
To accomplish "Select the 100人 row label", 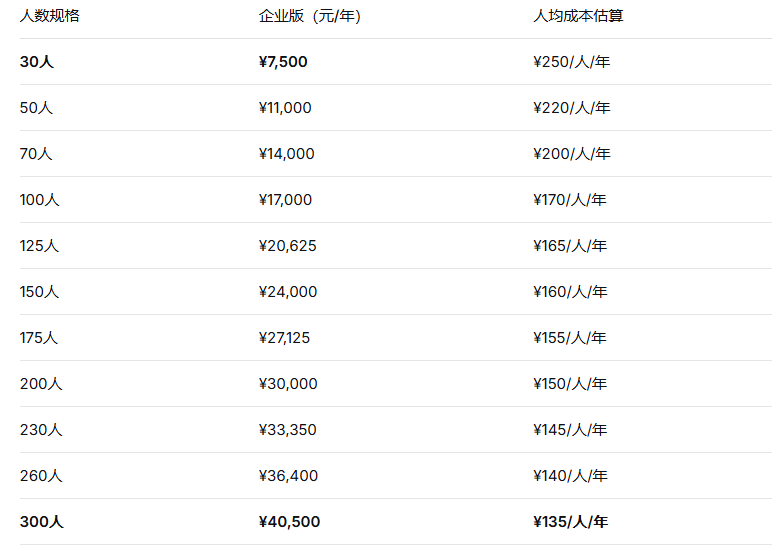I will [40, 200].
